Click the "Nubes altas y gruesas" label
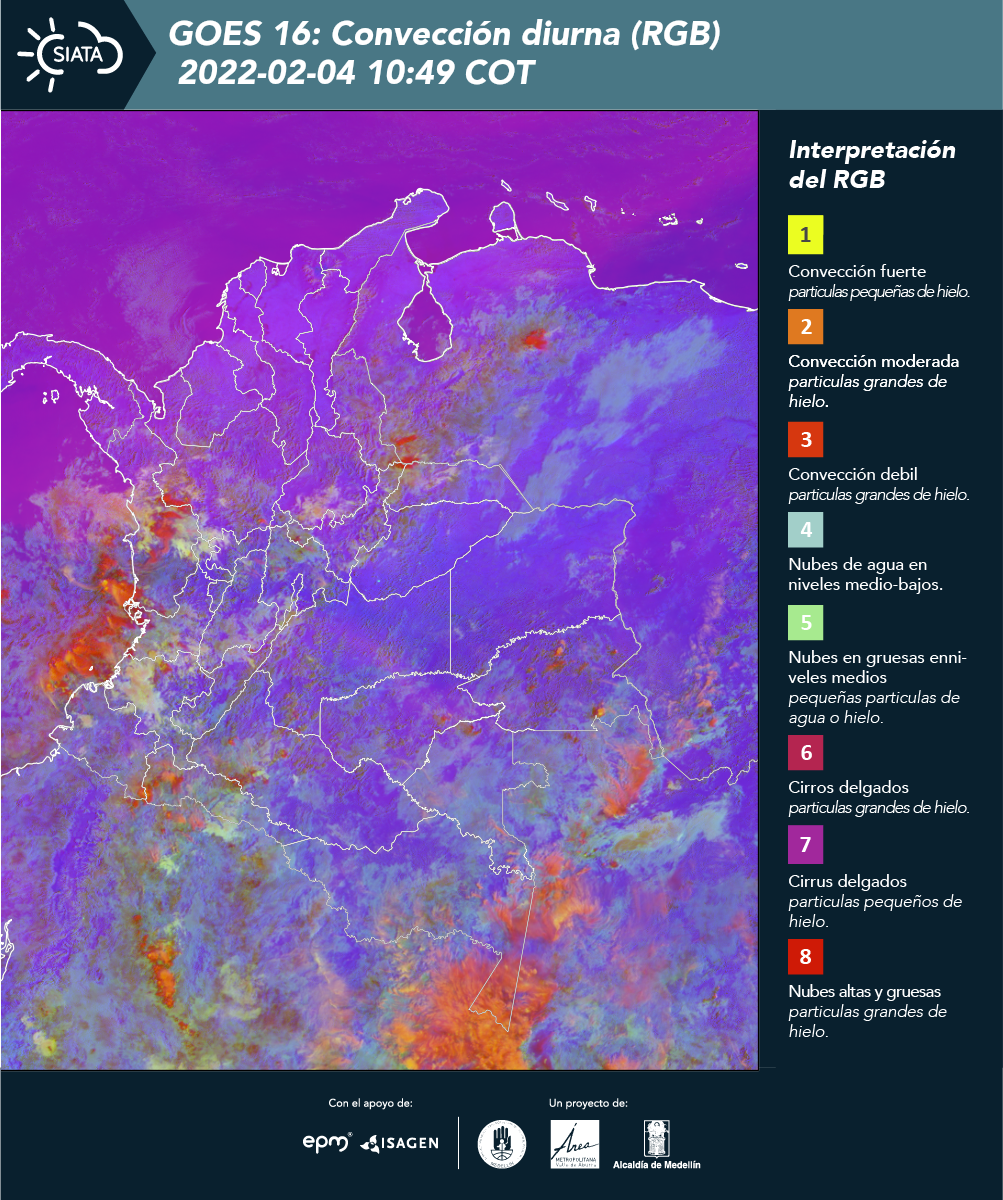Screen dimensions: 1003x1200 [864, 991]
